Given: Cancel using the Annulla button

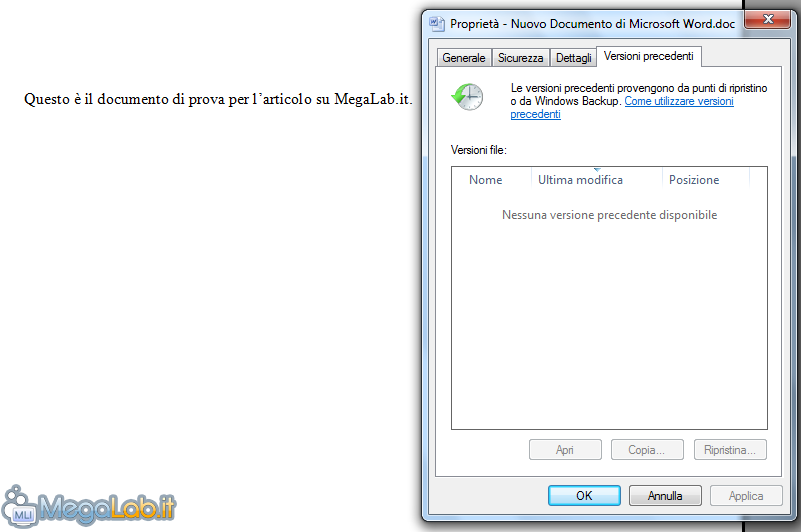Looking at the screenshot, I should (x=665, y=495).
